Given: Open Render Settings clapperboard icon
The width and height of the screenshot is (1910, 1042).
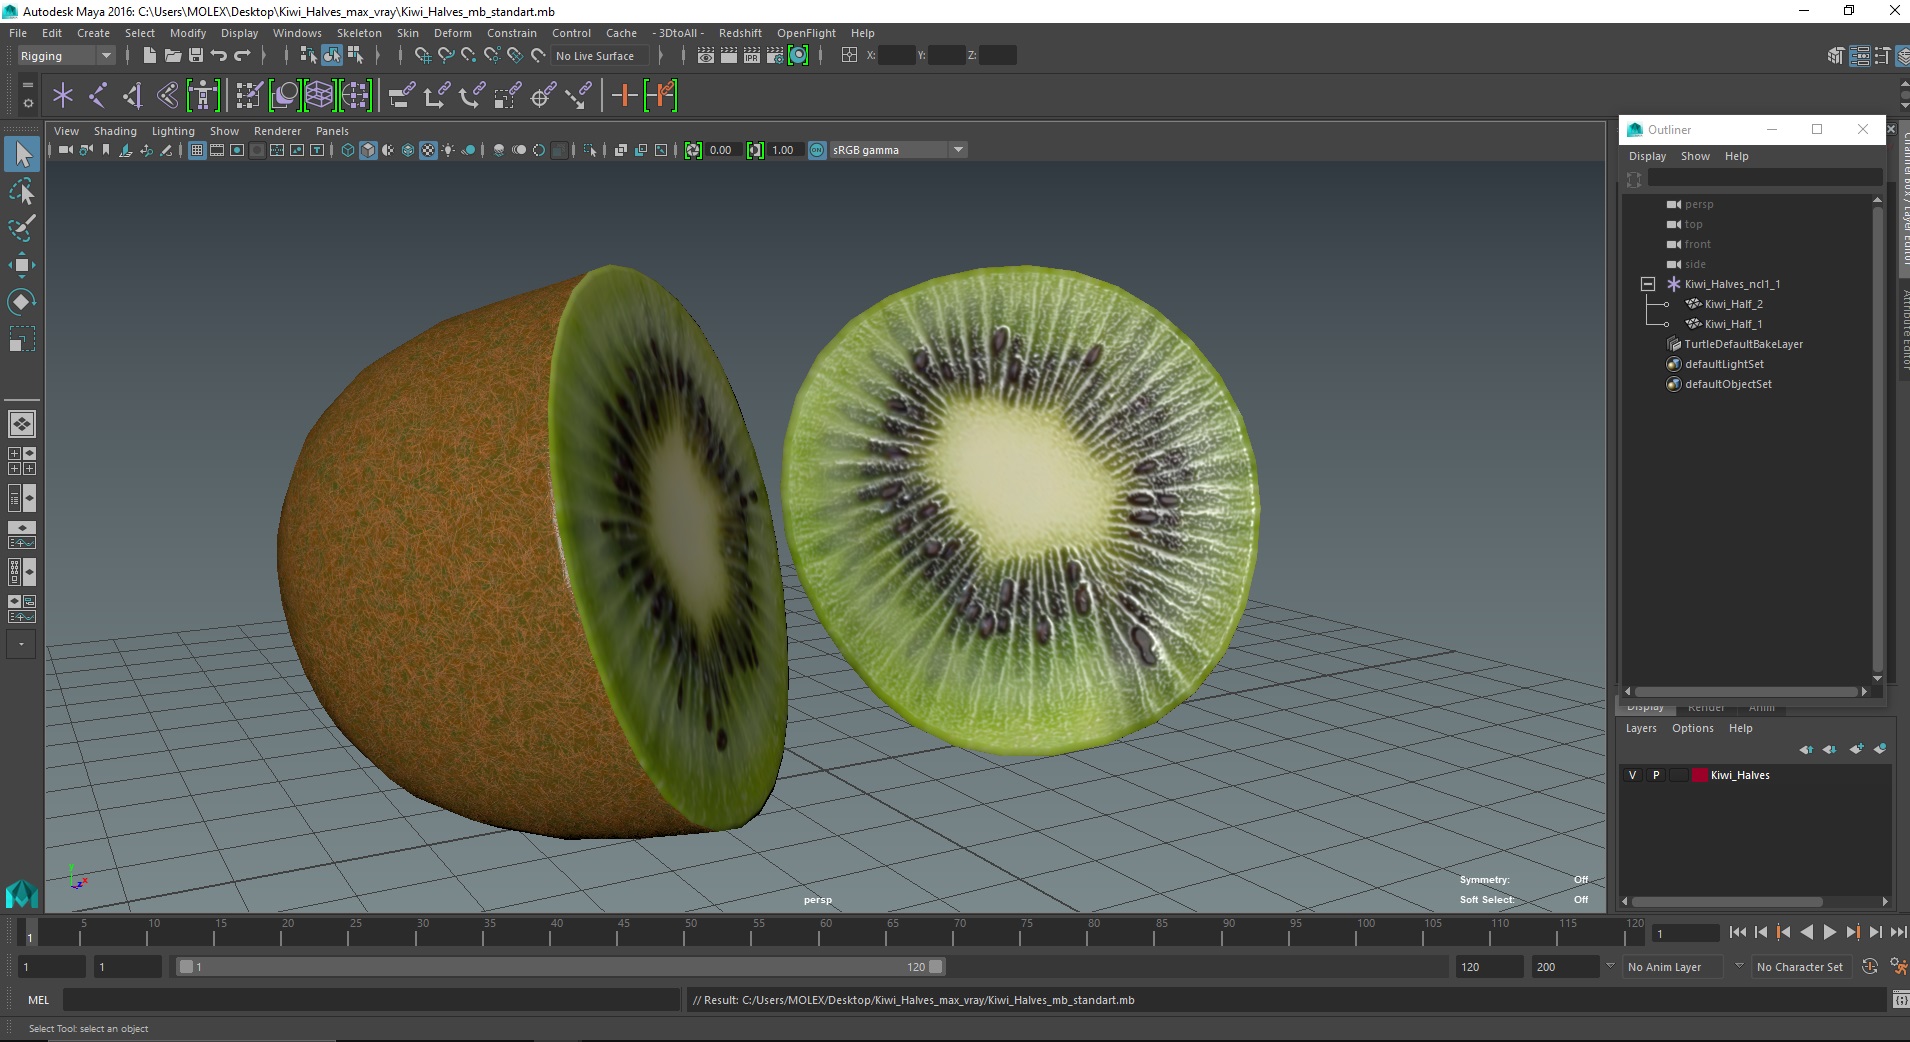Looking at the screenshot, I should (775, 56).
